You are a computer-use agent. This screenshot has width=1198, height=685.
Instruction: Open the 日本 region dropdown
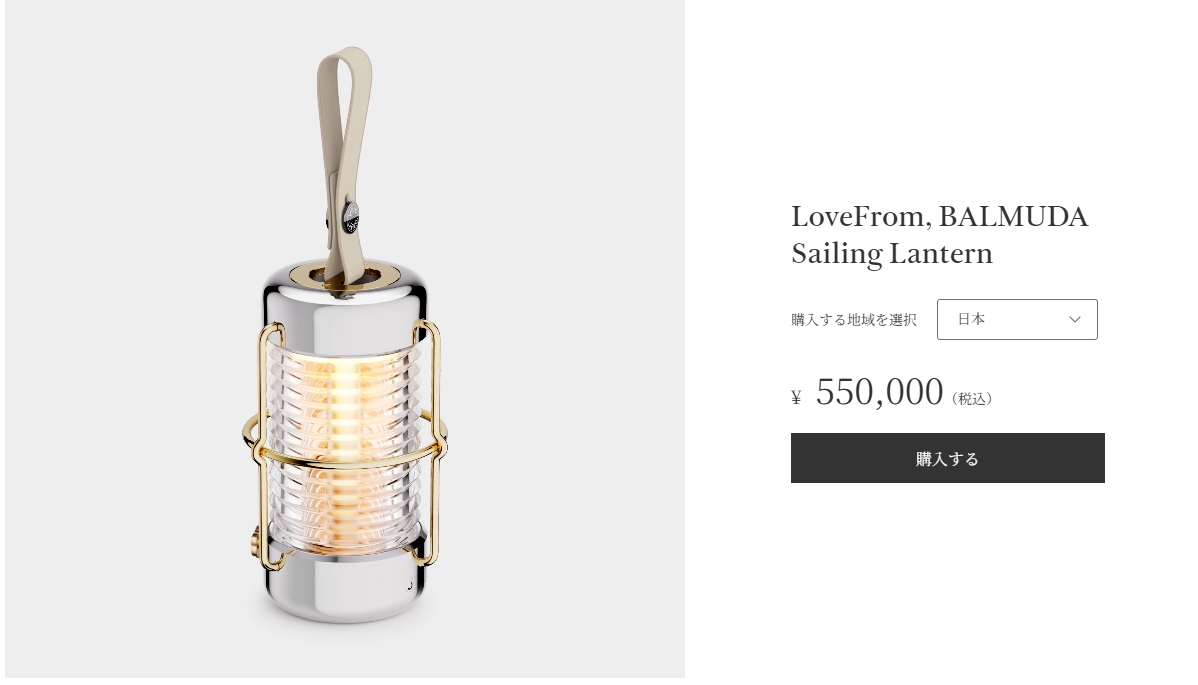1017,319
